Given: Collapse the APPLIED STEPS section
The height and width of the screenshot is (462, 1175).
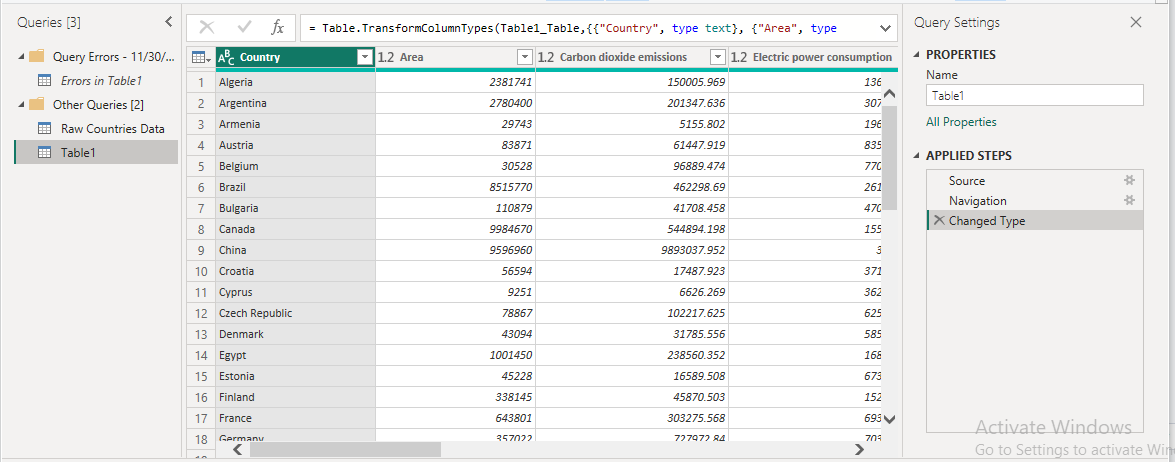Looking at the screenshot, I should [x=918, y=156].
